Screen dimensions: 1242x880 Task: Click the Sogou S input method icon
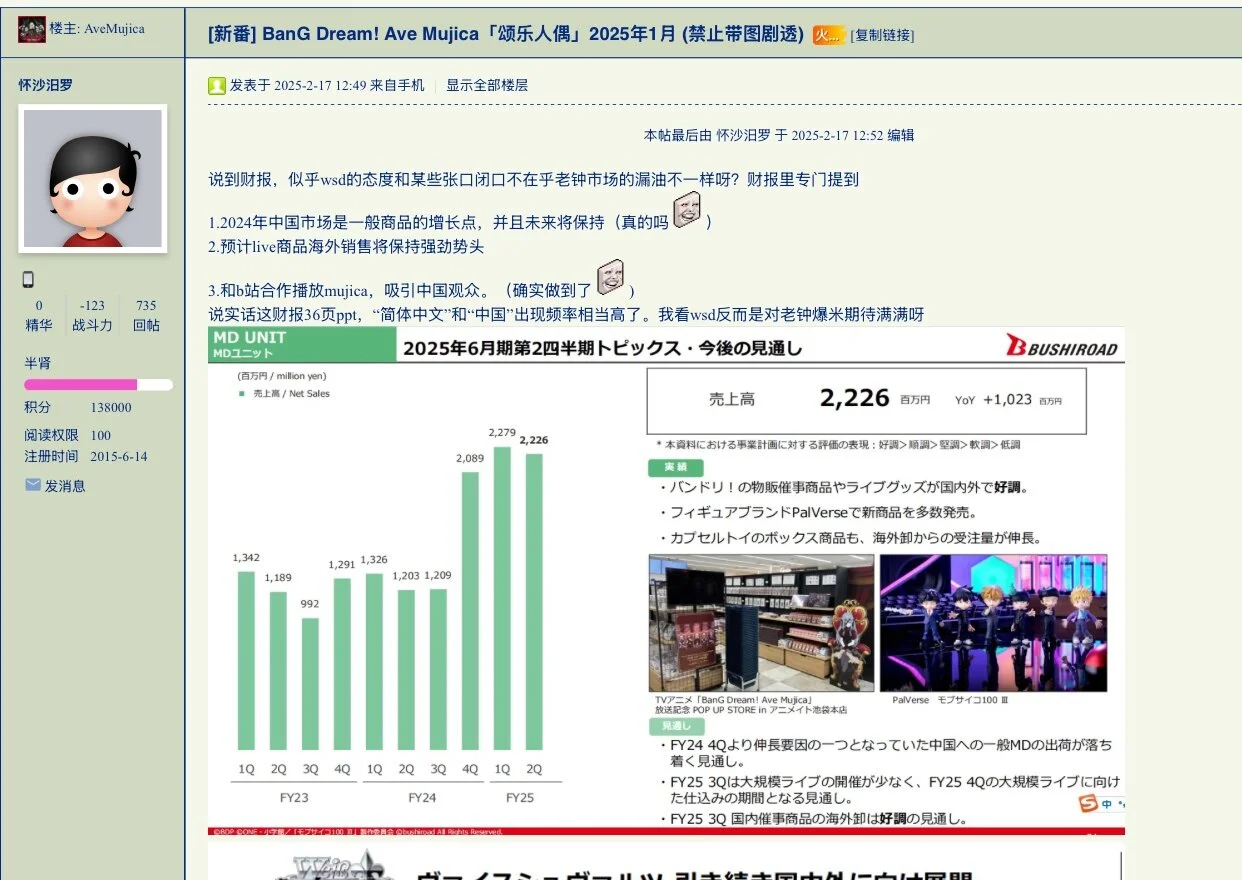point(1089,803)
